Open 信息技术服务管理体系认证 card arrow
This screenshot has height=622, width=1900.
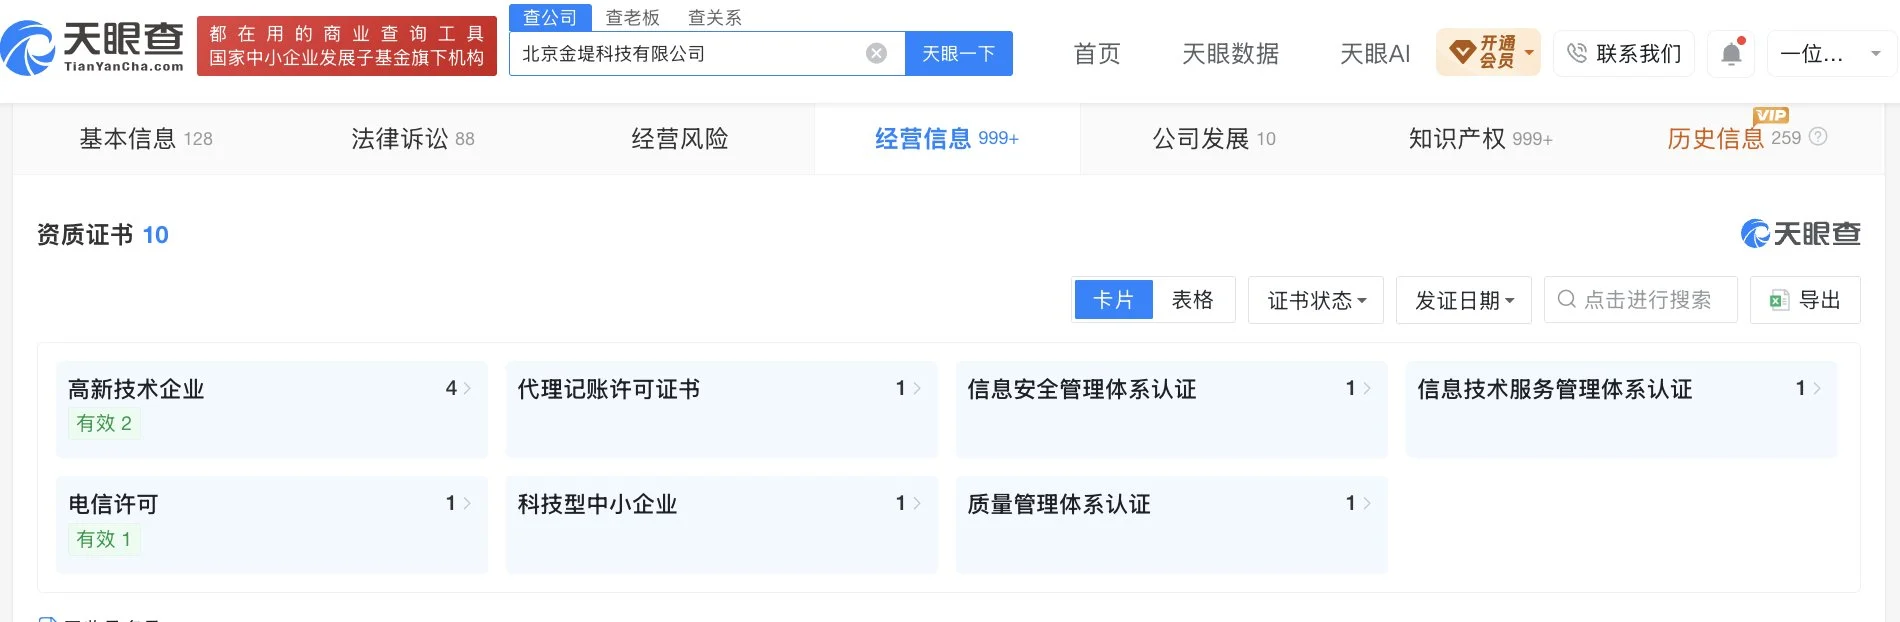point(1817,388)
